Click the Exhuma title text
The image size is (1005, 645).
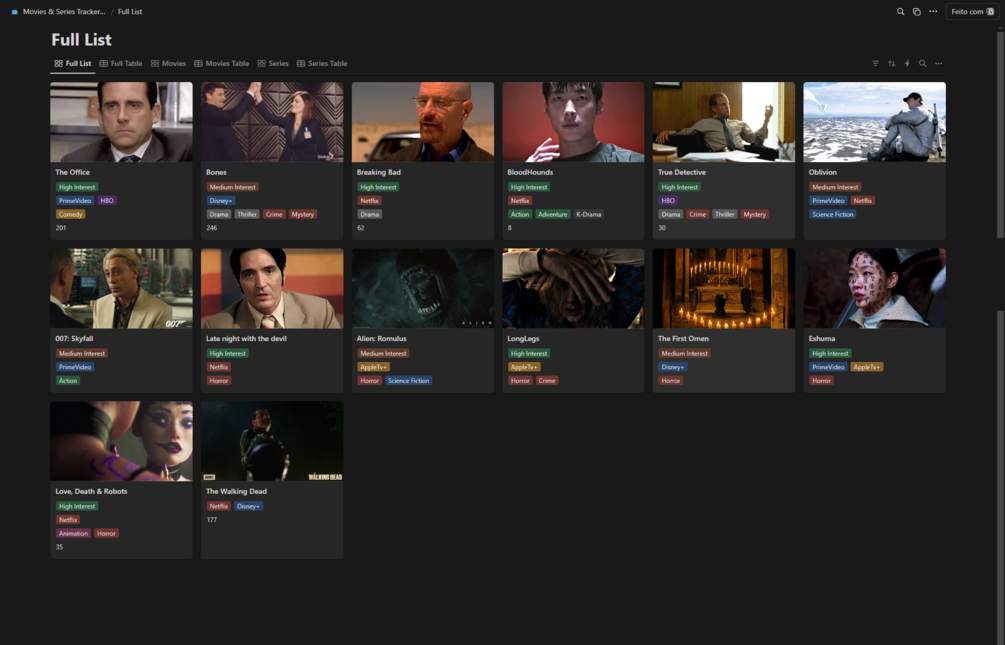pos(822,339)
